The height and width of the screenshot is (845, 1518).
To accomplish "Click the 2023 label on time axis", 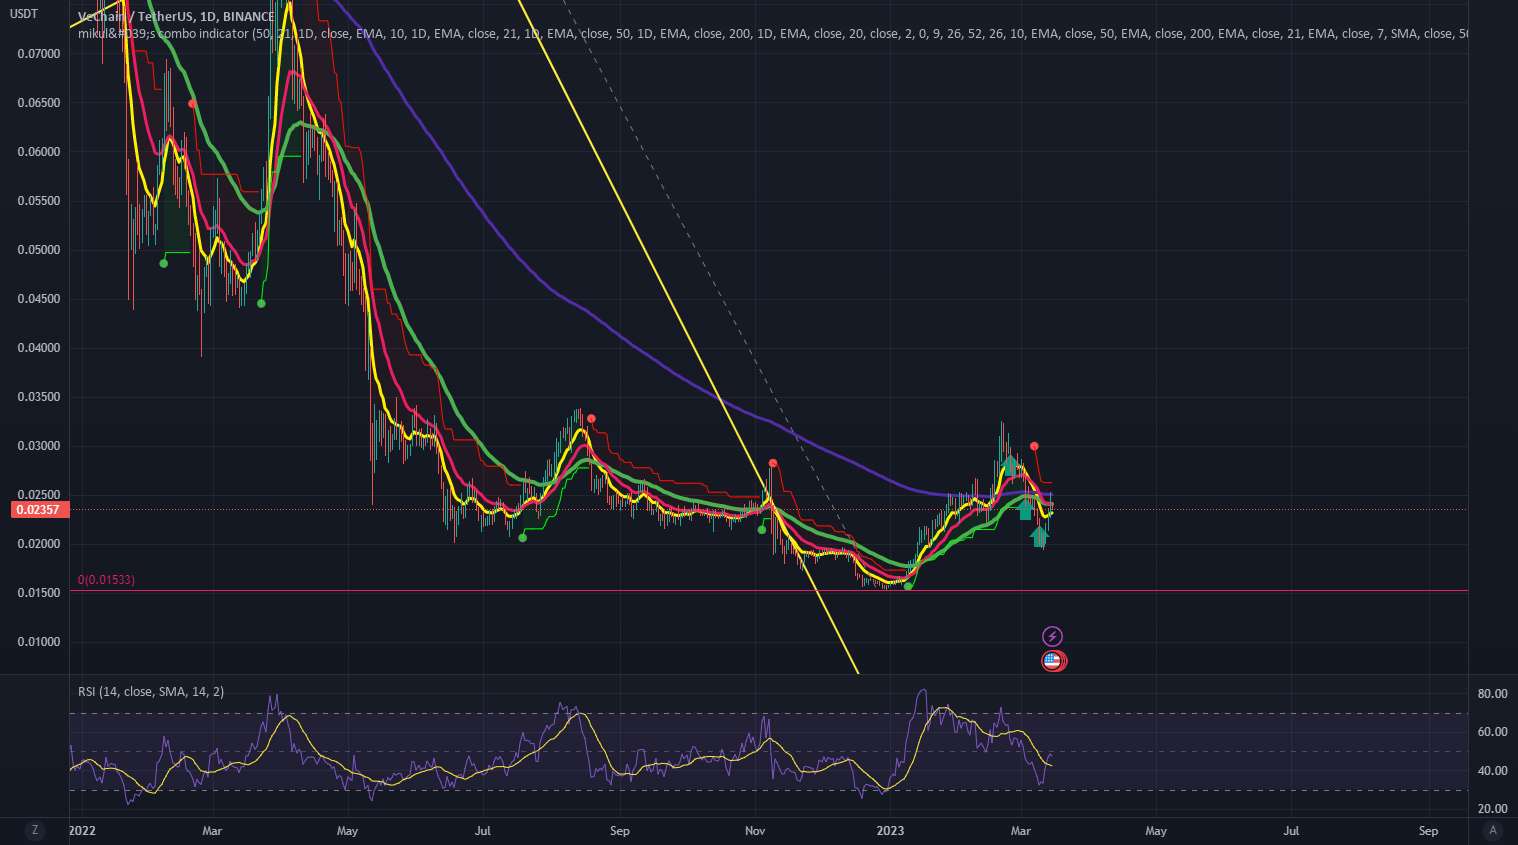I will 890,831.
